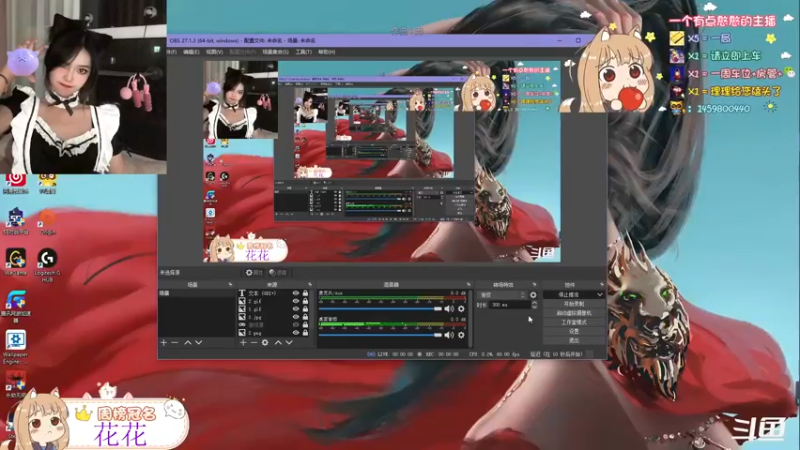Lock the 1.jpg source
Viewport: 800px width, 450px height.
305,317
